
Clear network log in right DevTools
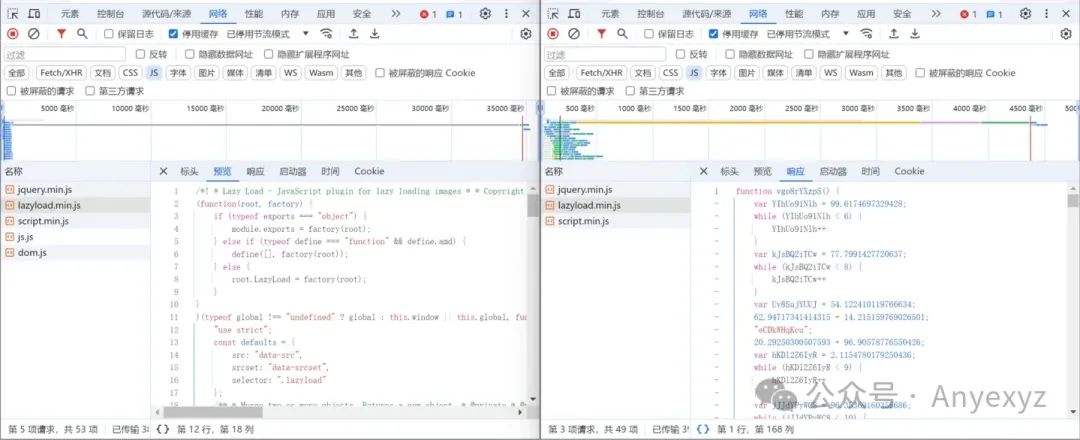pyautogui.click(x=574, y=34)
